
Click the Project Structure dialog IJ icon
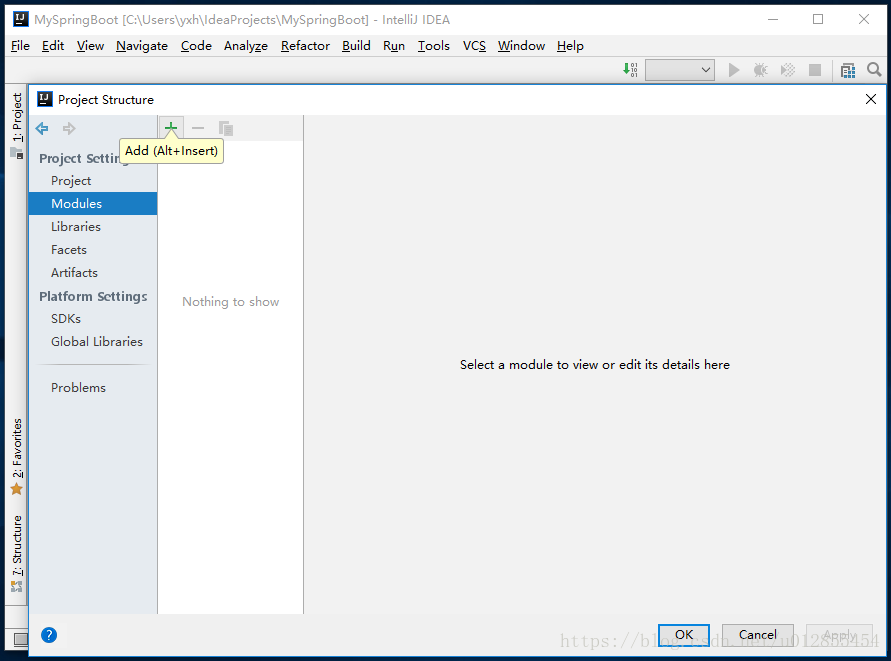[x=44, y=99]
